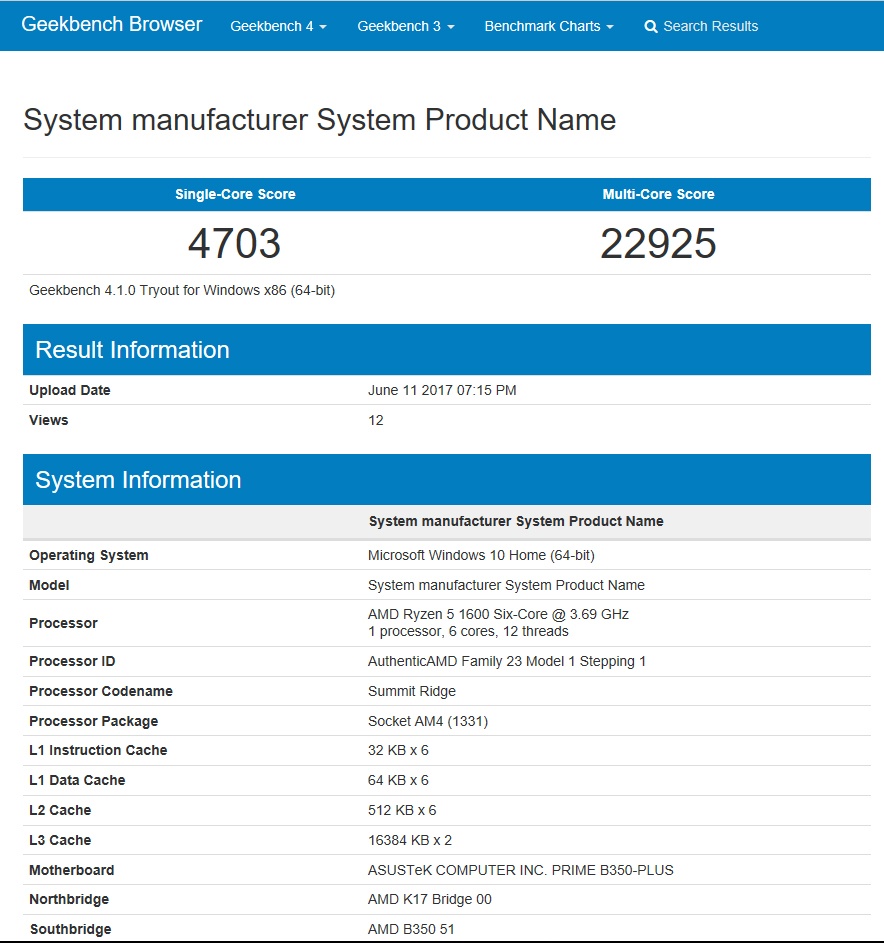Click the Upload Date label
Viewport: 884px width, 943px height.
(x=70, y=390)
